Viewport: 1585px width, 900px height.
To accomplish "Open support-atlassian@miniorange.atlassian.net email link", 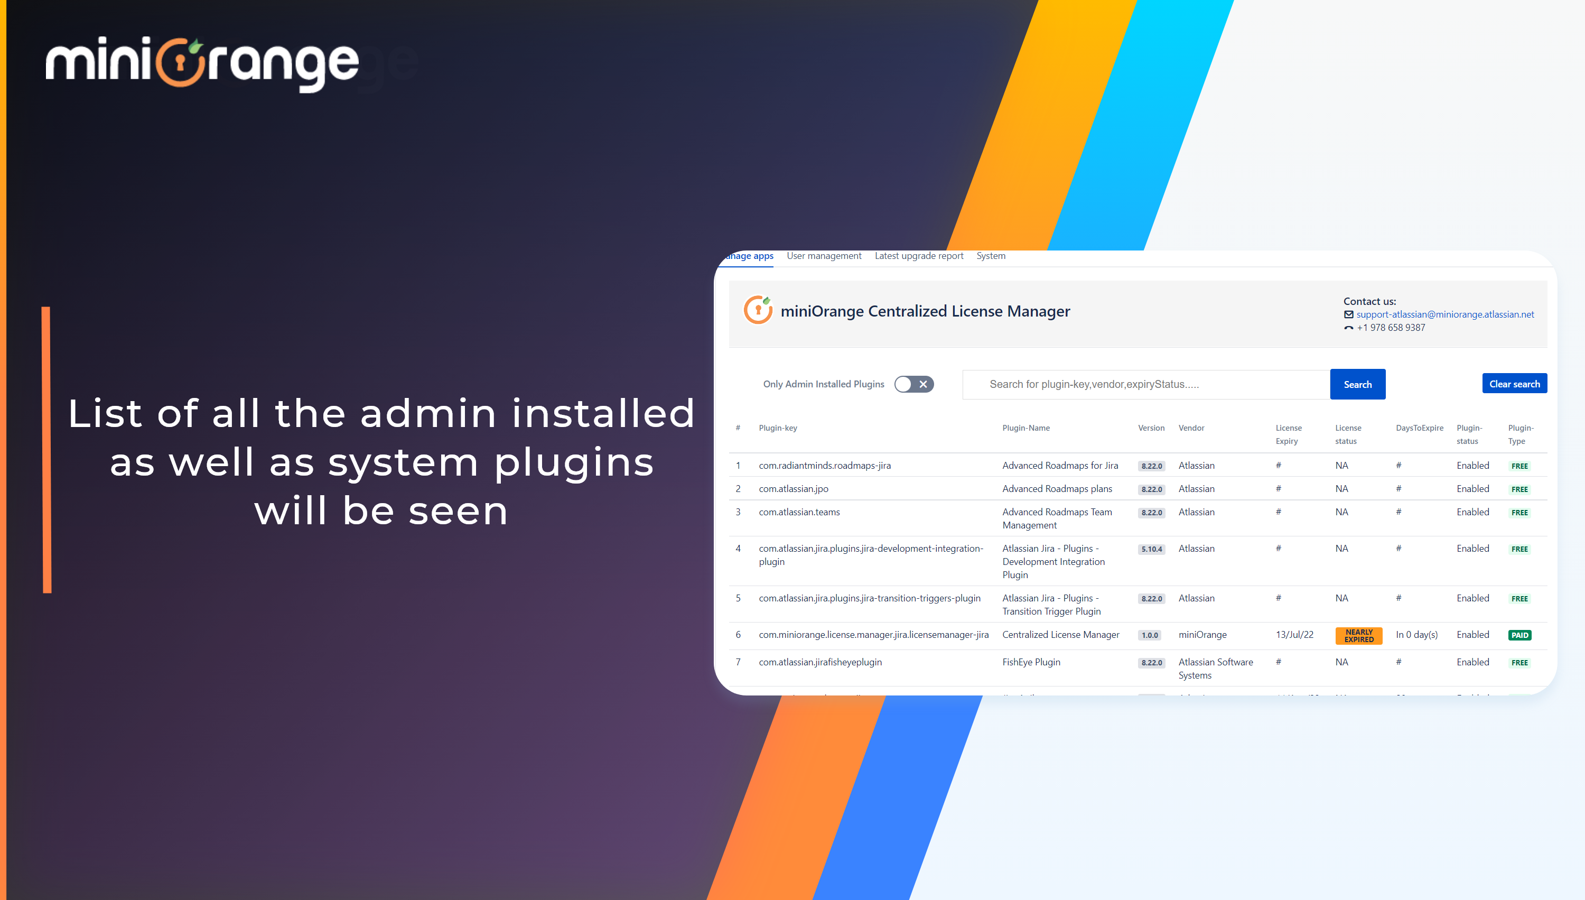I will pyautogui.click(x=1445, y=314).
